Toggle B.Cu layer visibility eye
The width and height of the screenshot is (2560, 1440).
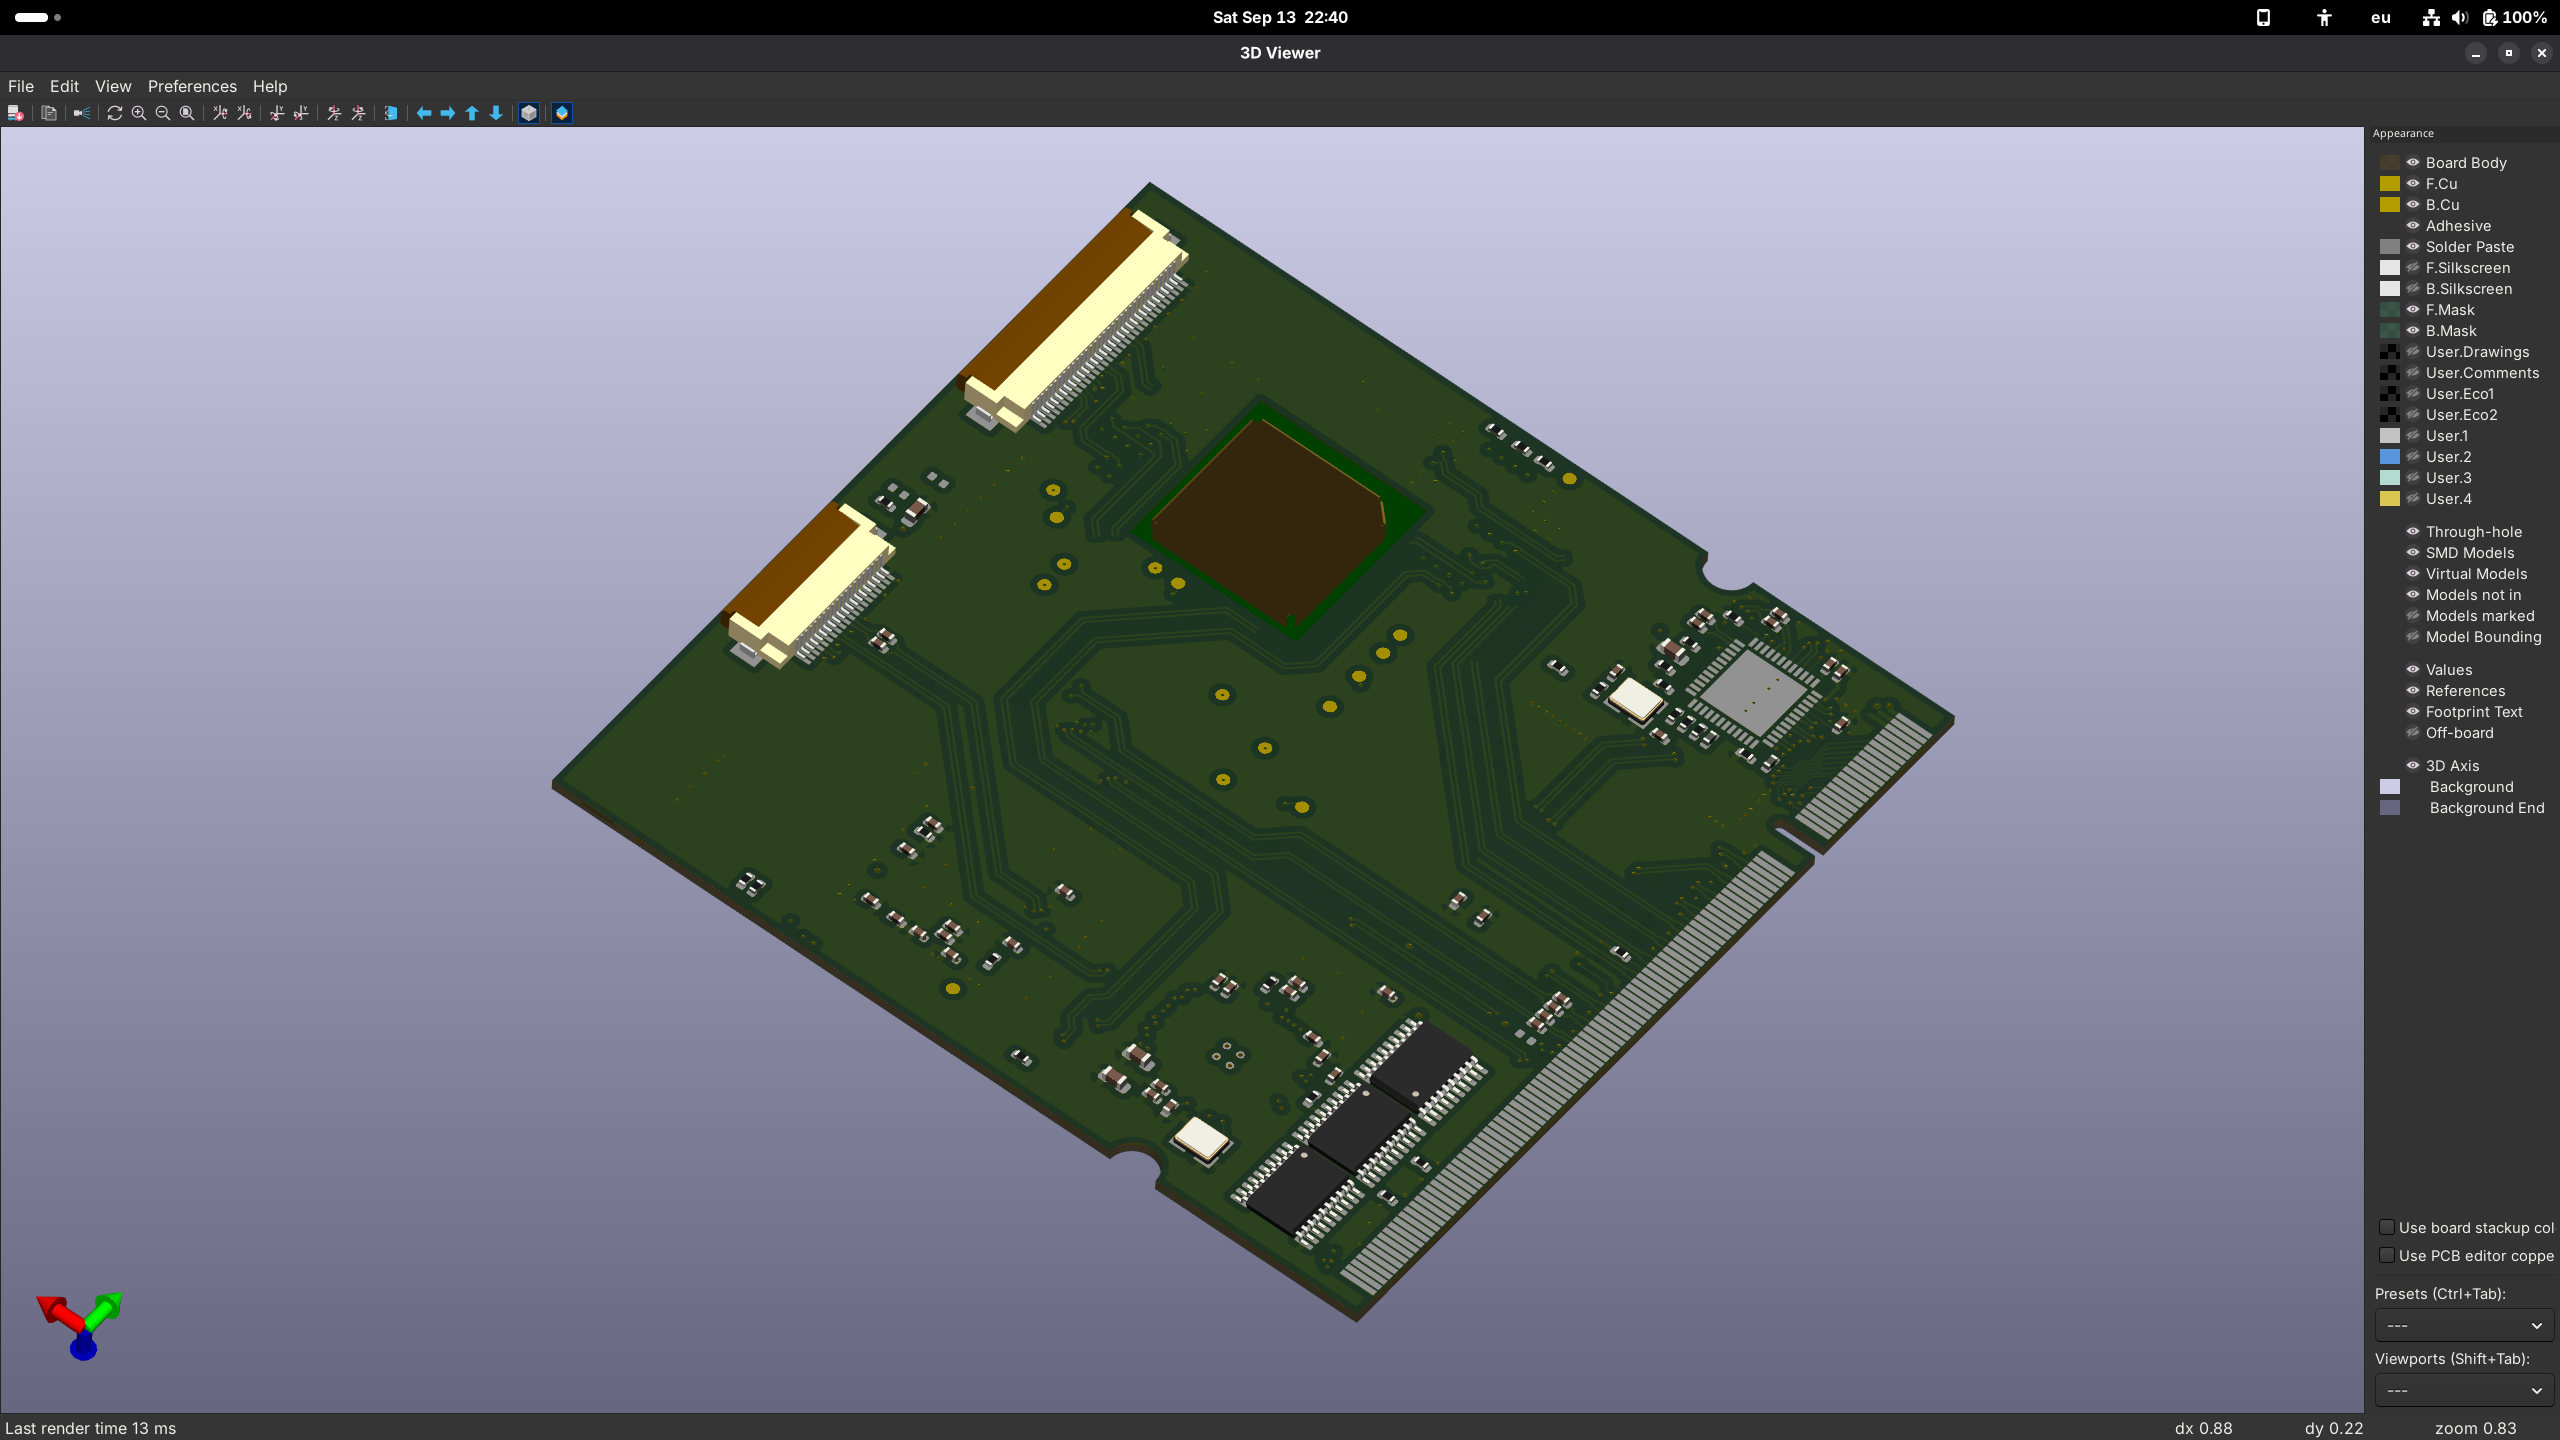(x=2413, y=204)
